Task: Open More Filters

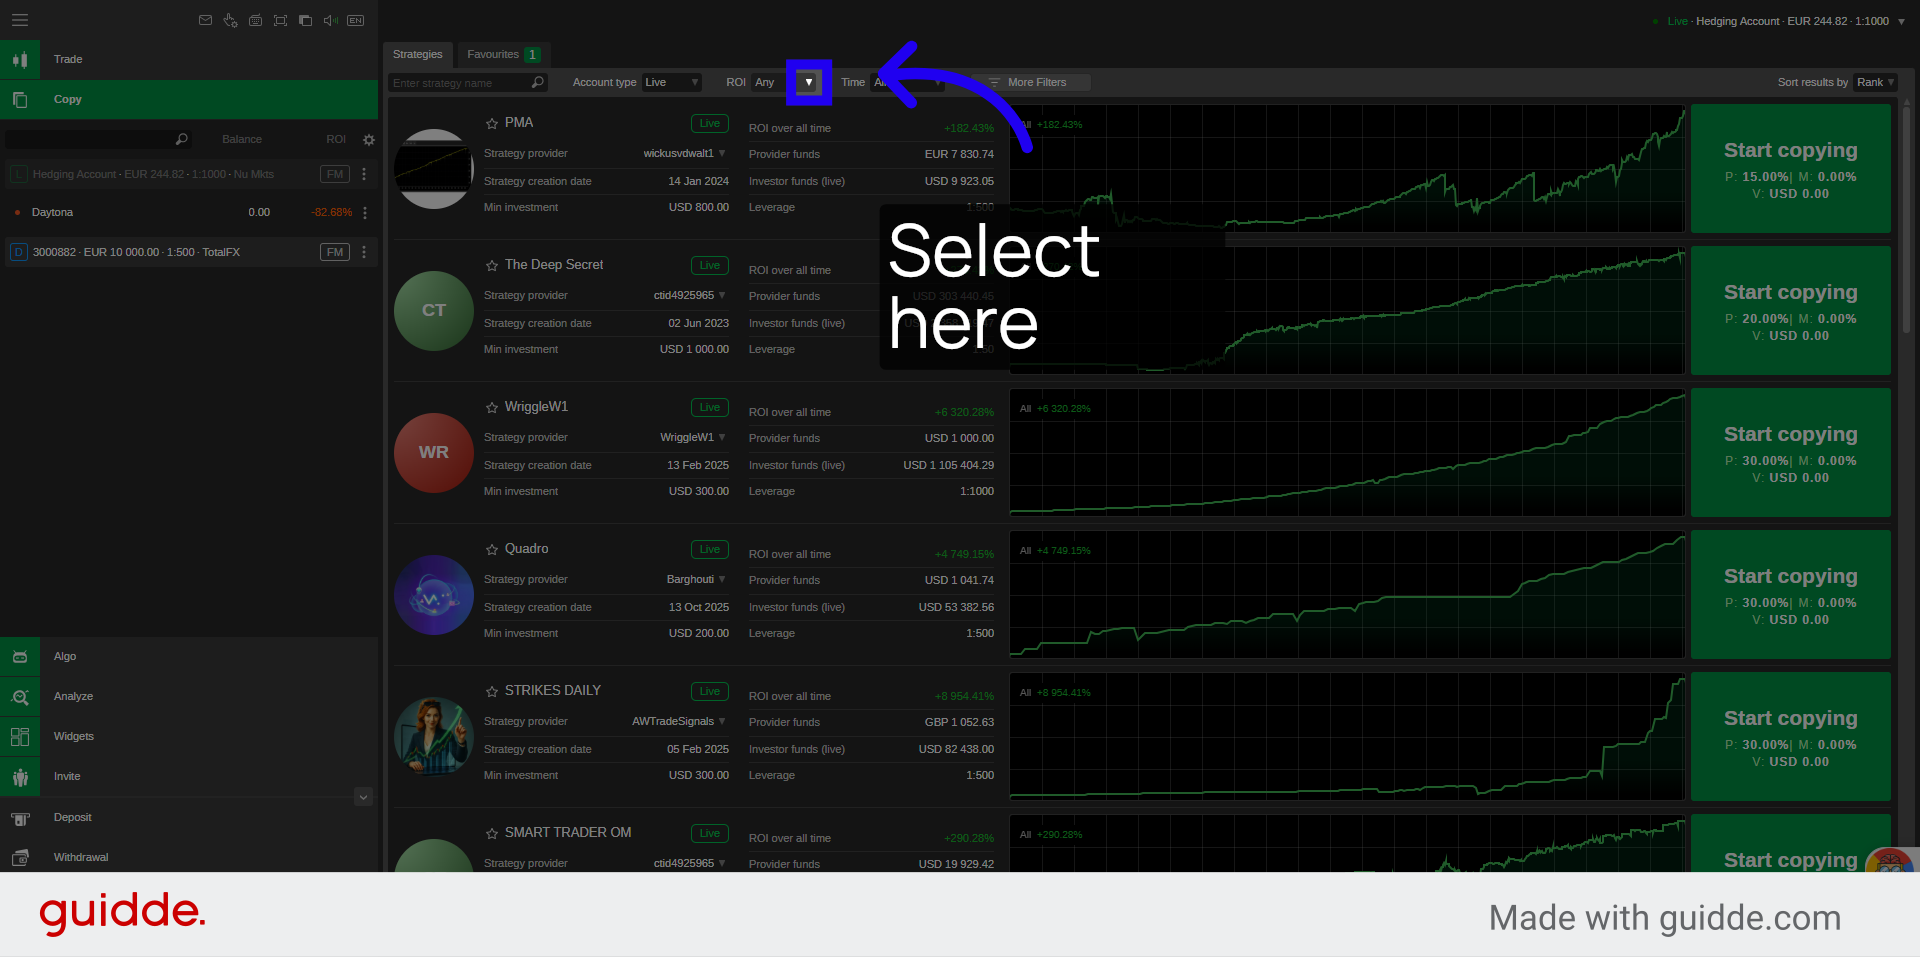Action: 1034,82
